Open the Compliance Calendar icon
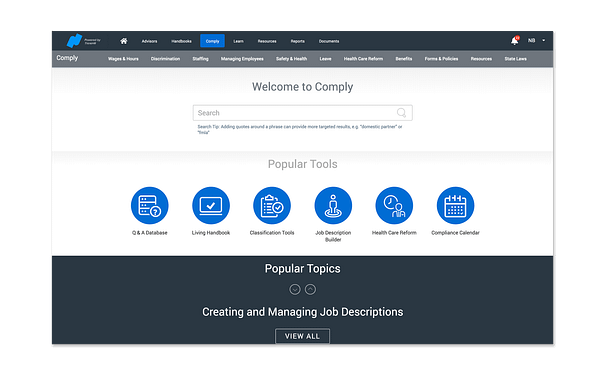Viewport: 600px width, 375px height. point(455,205)
